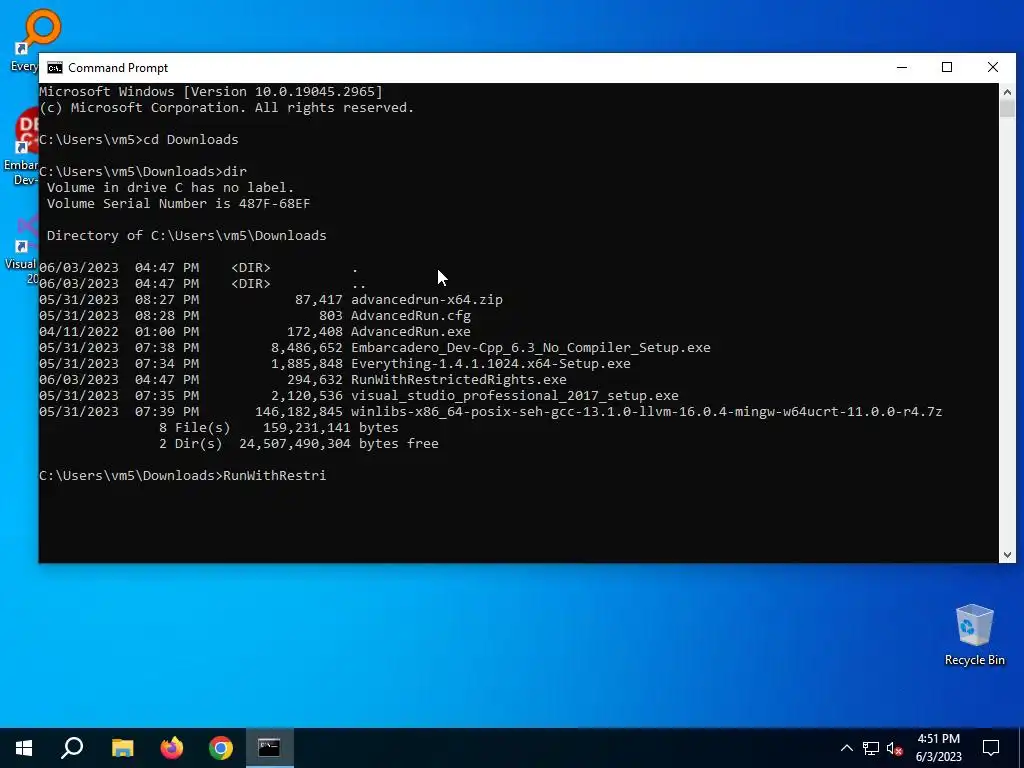Minimize the Command Prompt window
The width and height of the screenshot is (1024, 768).
coord(902,67)
